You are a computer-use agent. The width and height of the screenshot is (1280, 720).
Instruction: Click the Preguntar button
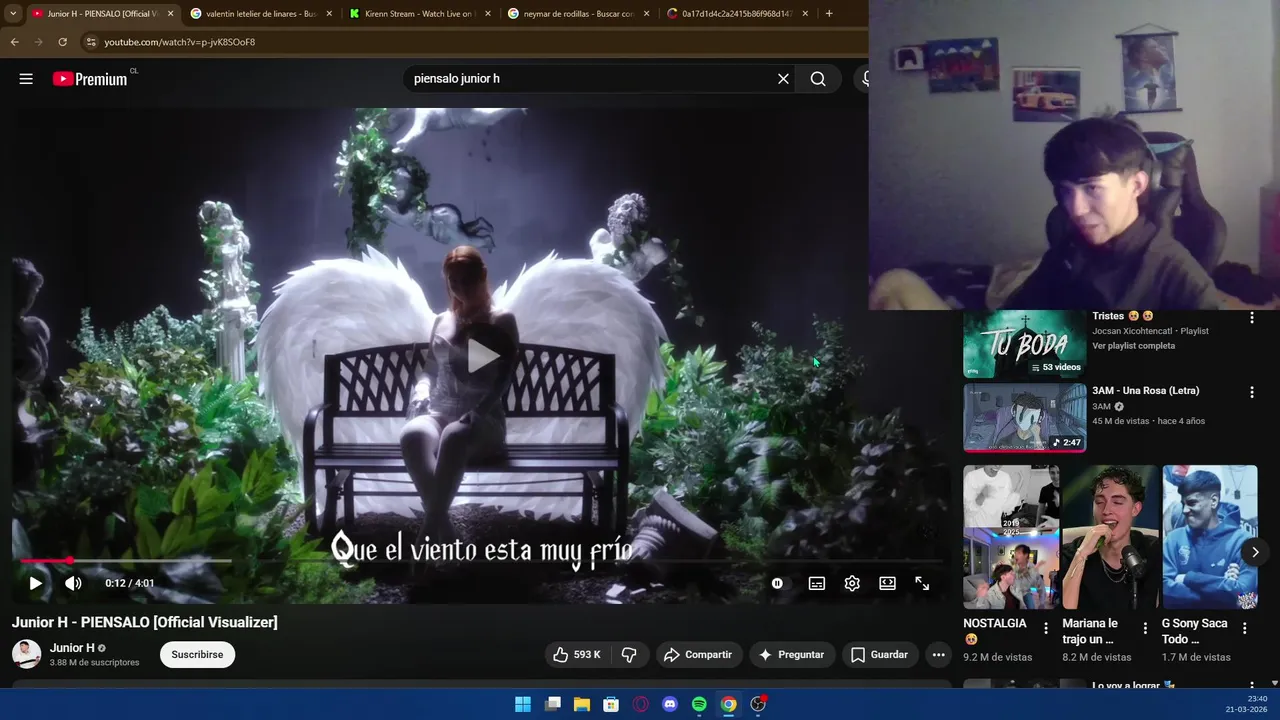coord(792,655)
